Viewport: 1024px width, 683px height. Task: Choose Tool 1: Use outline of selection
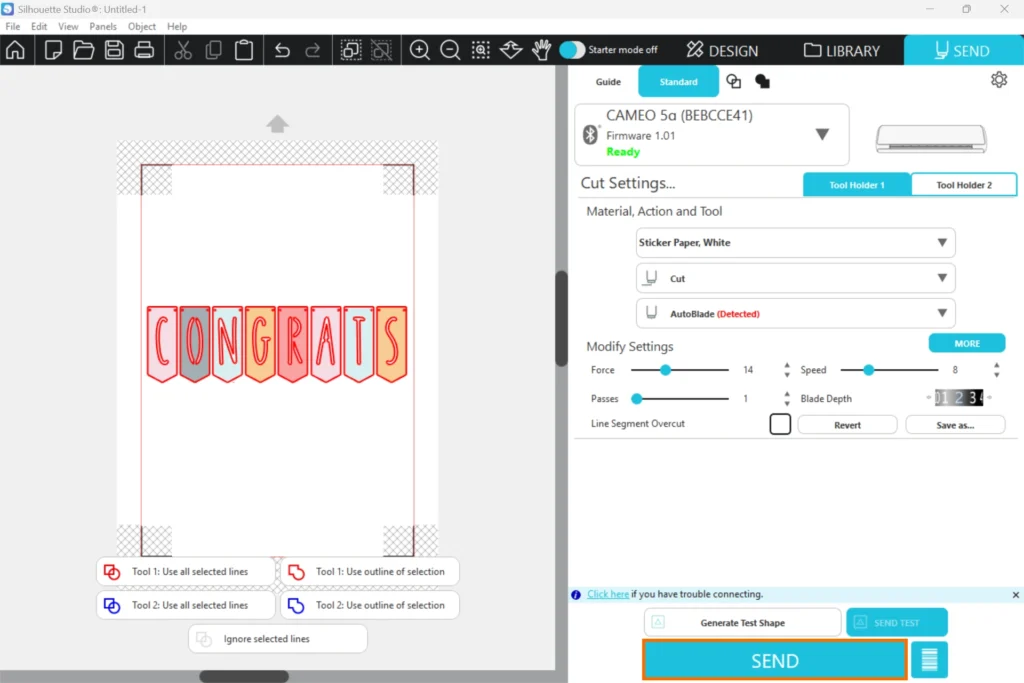pyautogui.click(x=369, y=572)
